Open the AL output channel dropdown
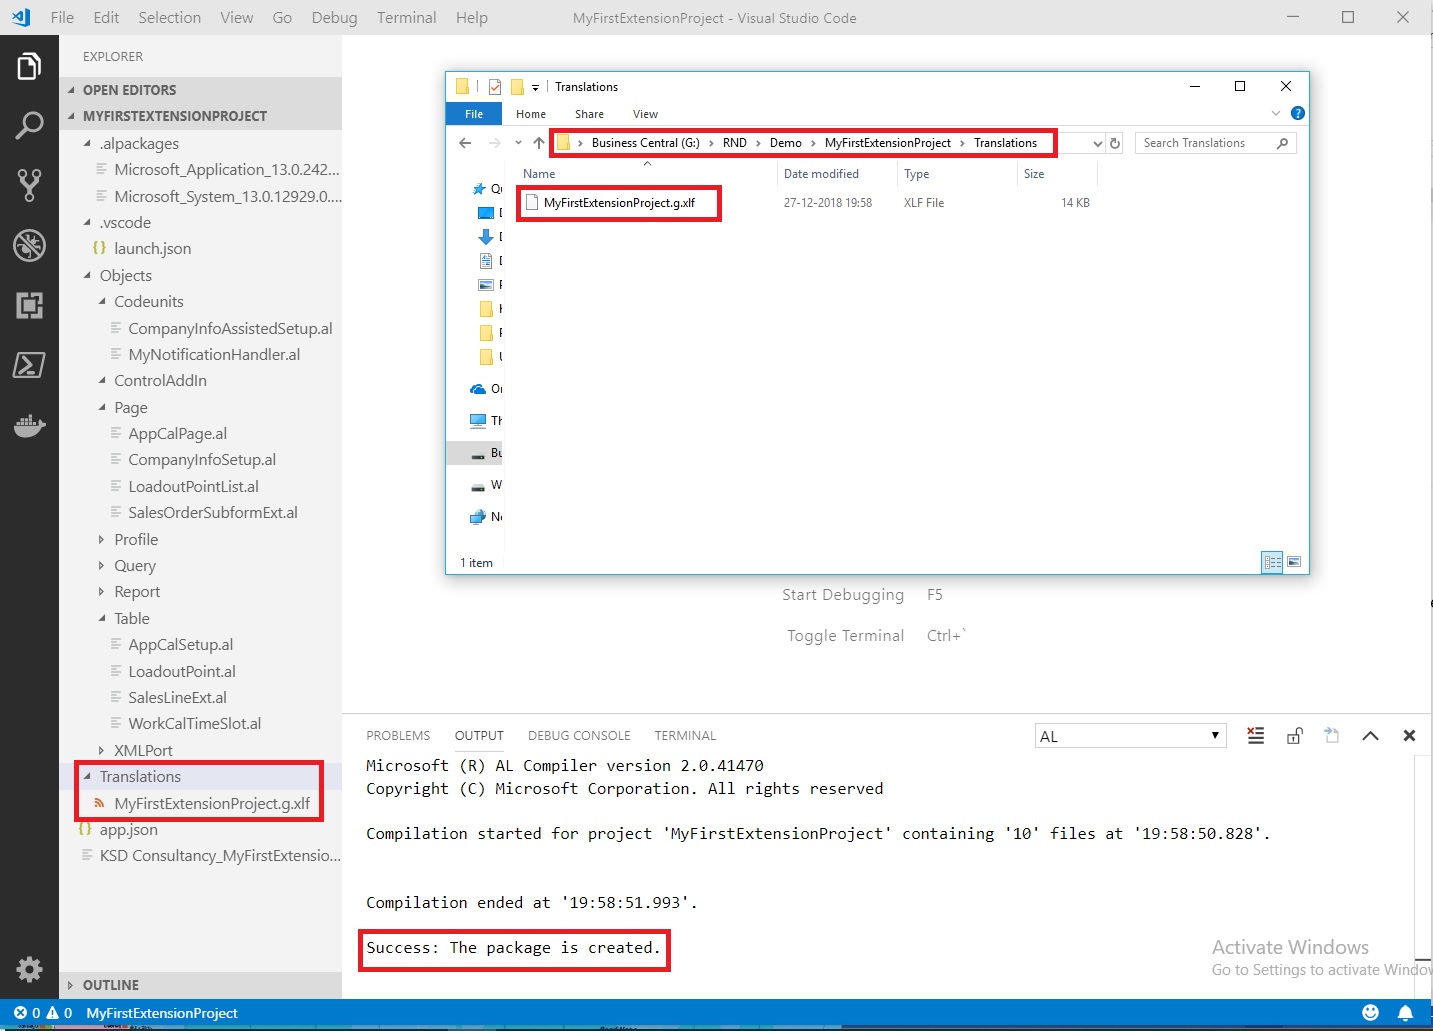Screen dimensions: 1433x1031 (1130, 736)
